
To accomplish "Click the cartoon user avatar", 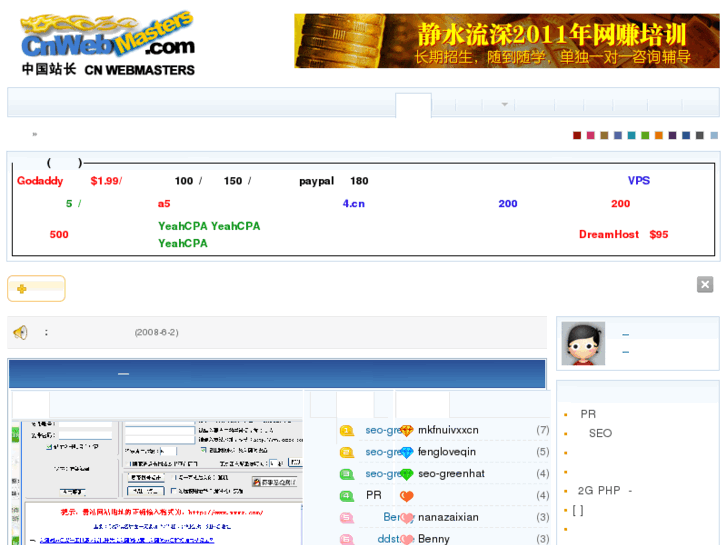I will 583,343.
